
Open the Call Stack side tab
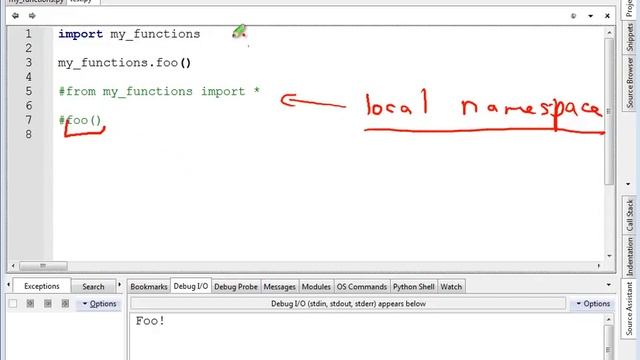pos(629,215)
